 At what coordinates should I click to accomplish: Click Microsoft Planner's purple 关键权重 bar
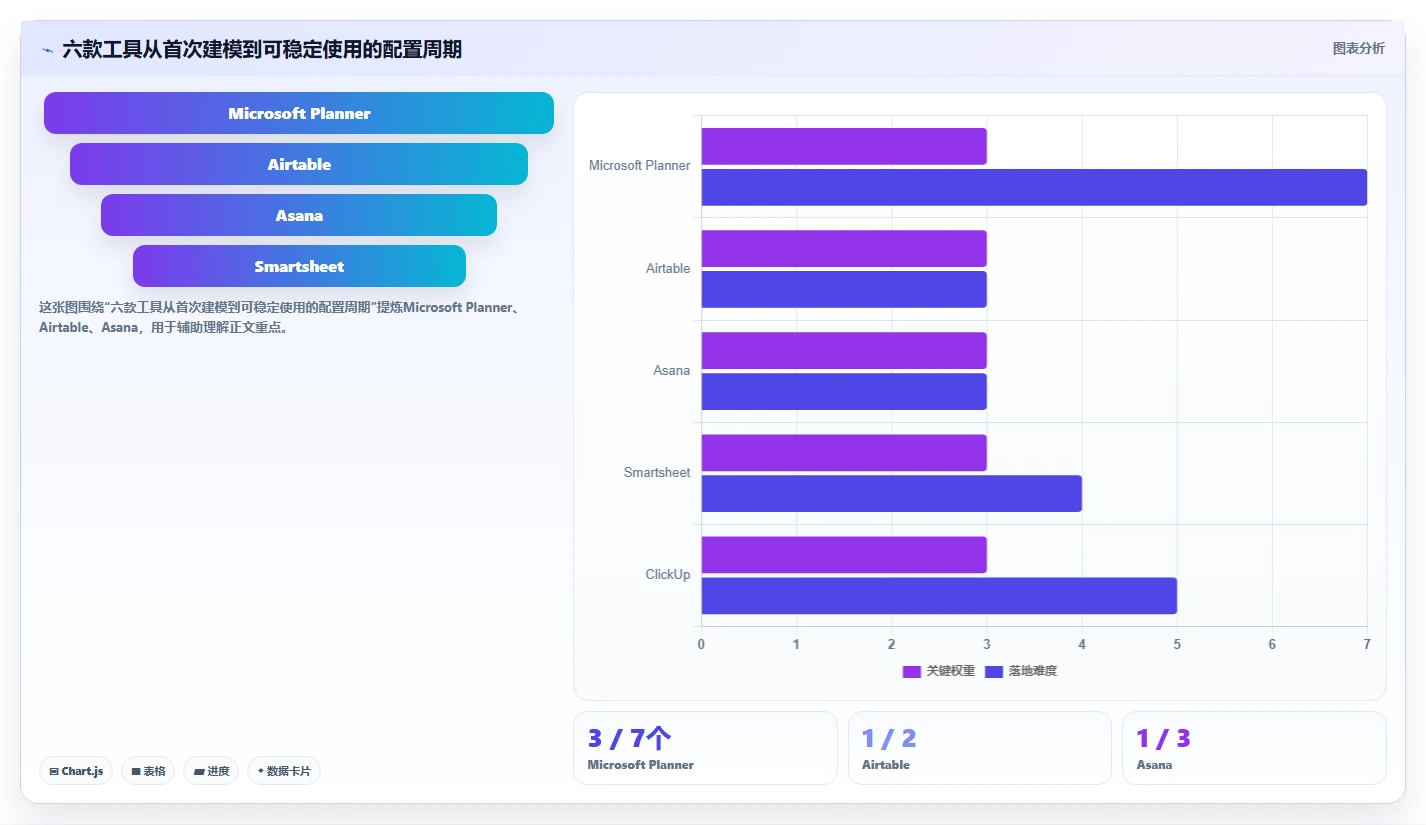tap(844, 146)
